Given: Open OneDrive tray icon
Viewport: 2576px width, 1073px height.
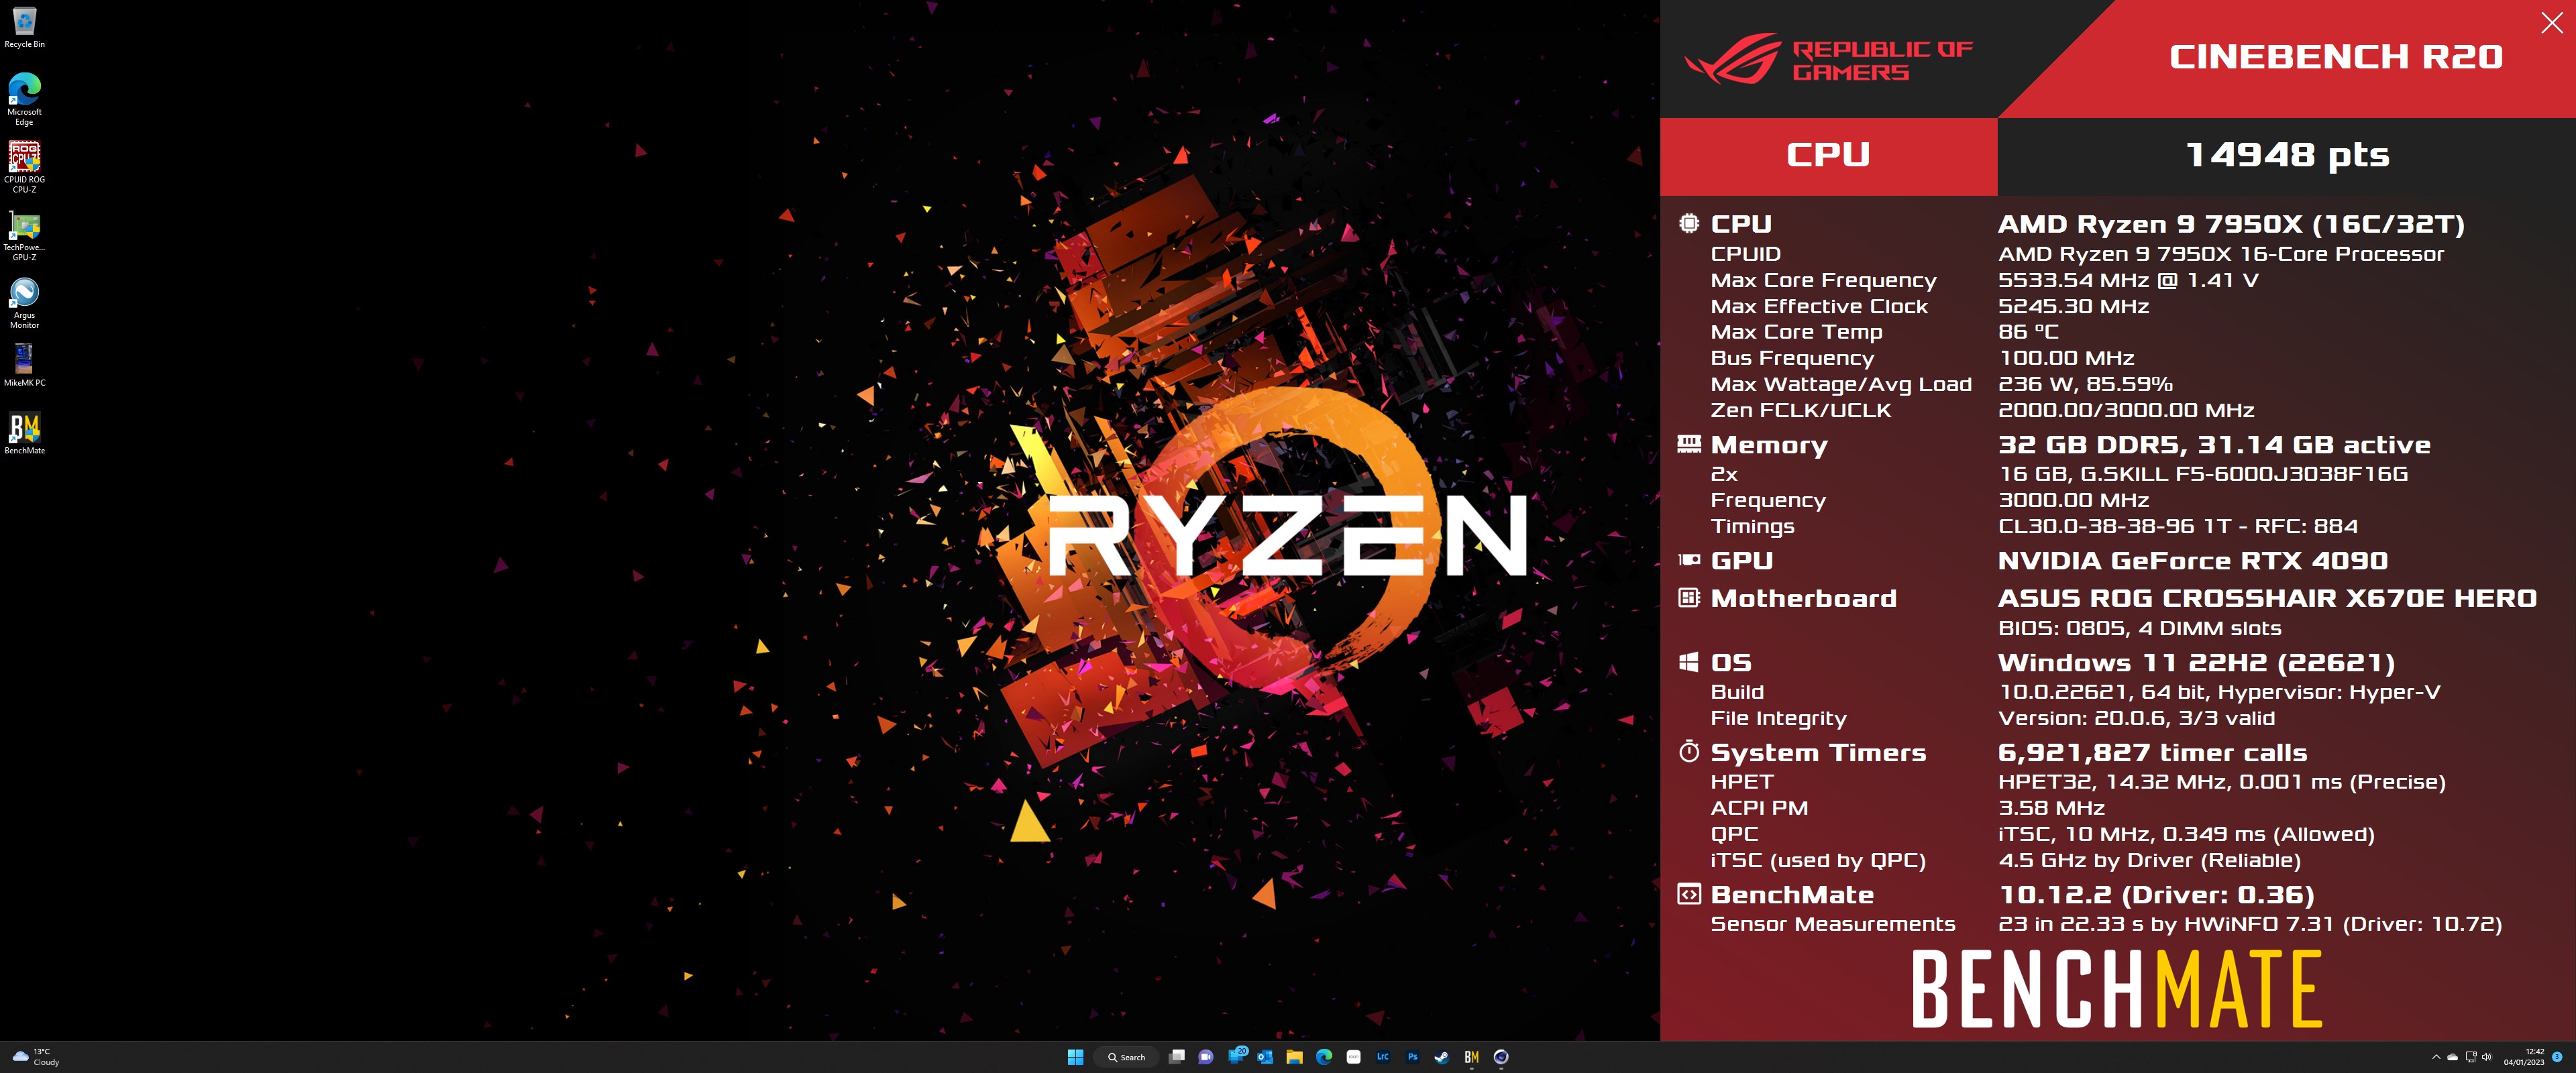Looking at the screenshot, I should click(x=2453, y=1057).
